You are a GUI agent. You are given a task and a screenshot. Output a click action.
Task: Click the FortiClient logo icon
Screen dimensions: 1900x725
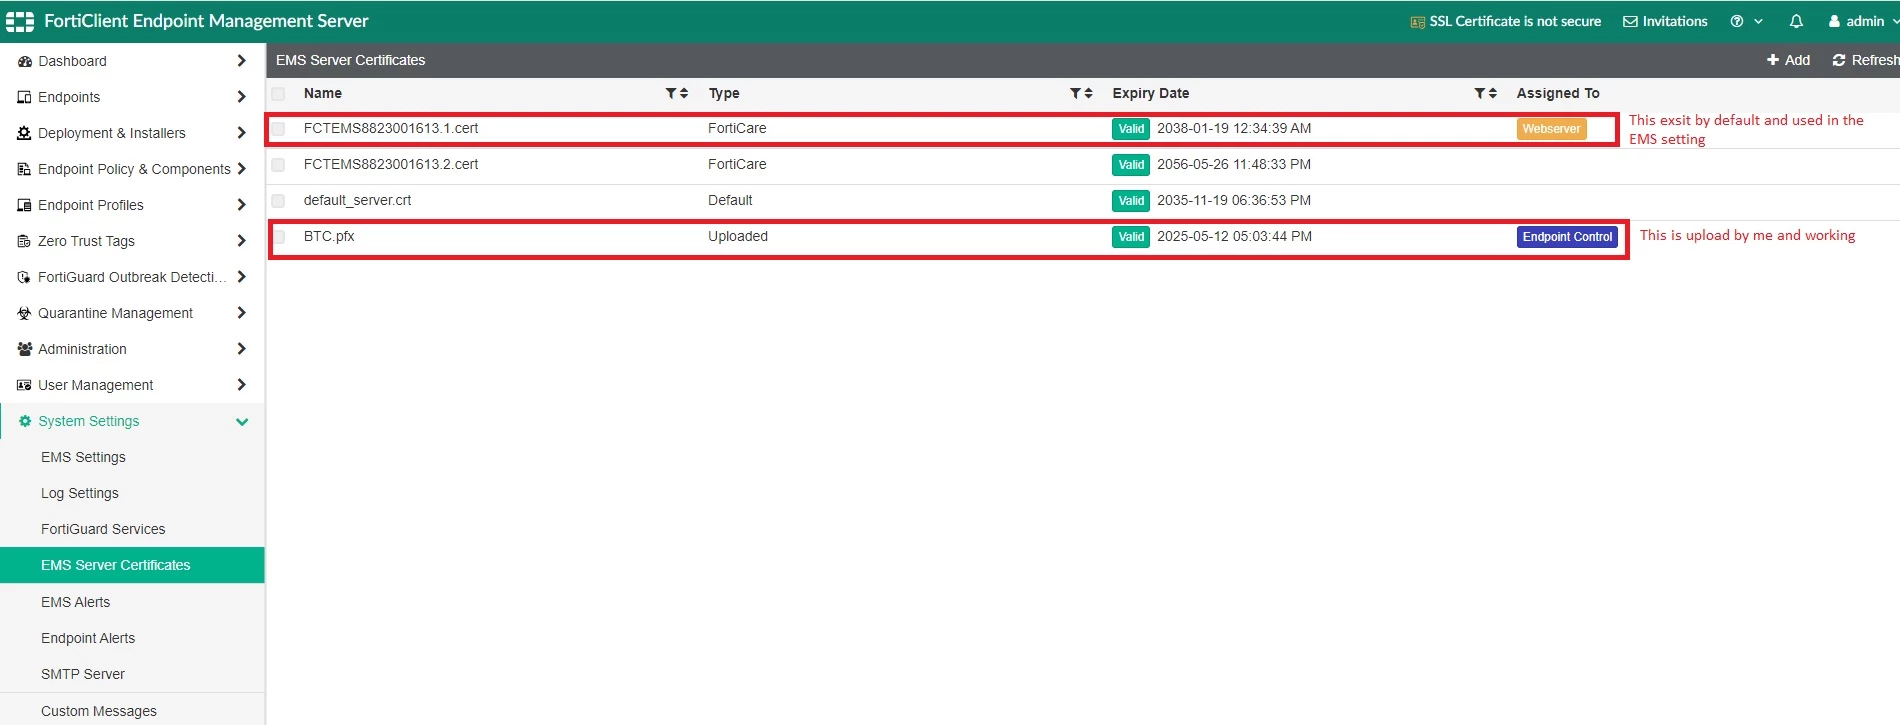(x=20, y=21)
